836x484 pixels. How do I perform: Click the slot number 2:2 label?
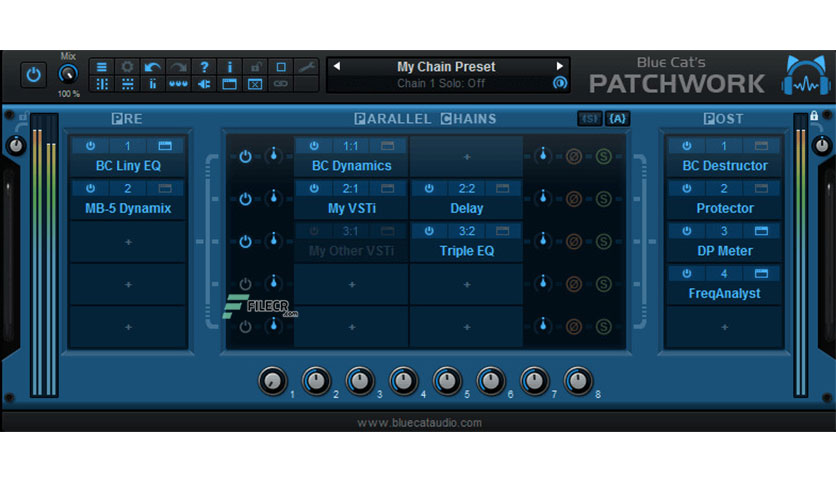point(467,188)
